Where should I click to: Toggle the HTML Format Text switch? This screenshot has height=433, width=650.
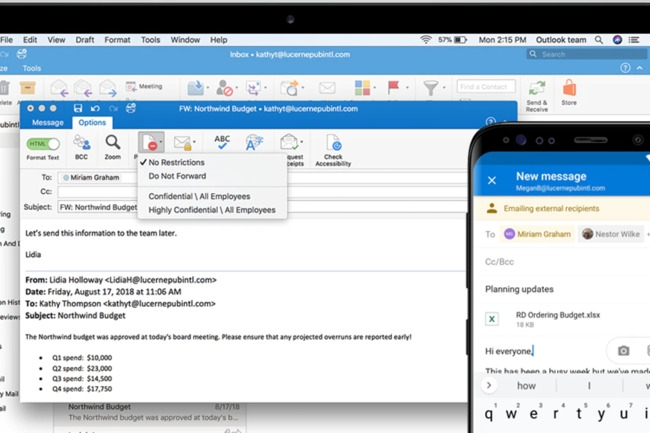click(43, 144)
